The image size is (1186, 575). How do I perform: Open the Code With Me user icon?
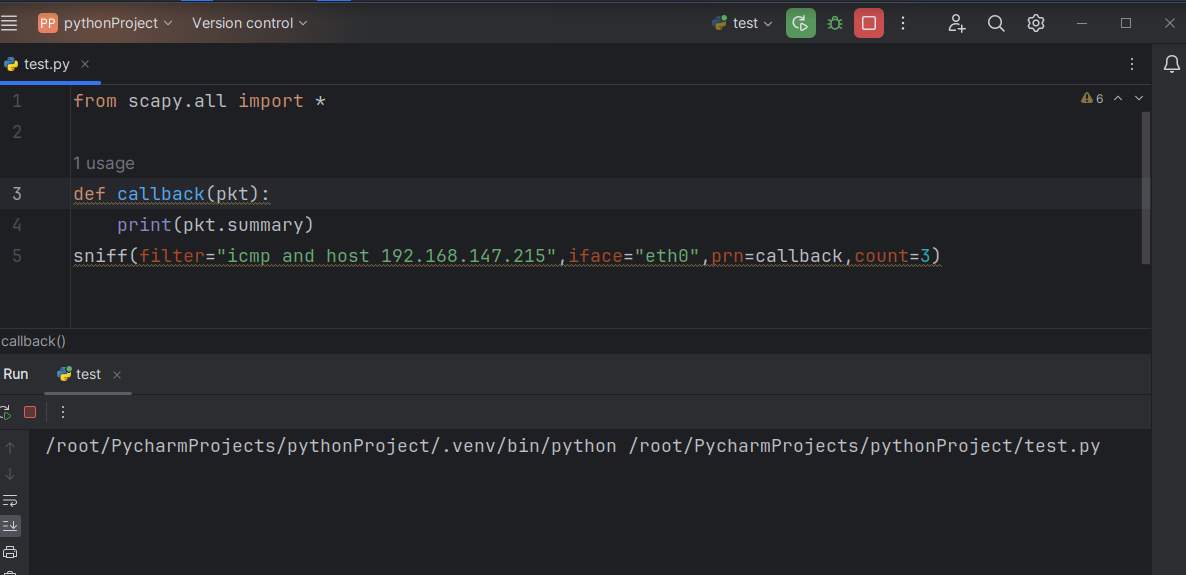(957, 23)
